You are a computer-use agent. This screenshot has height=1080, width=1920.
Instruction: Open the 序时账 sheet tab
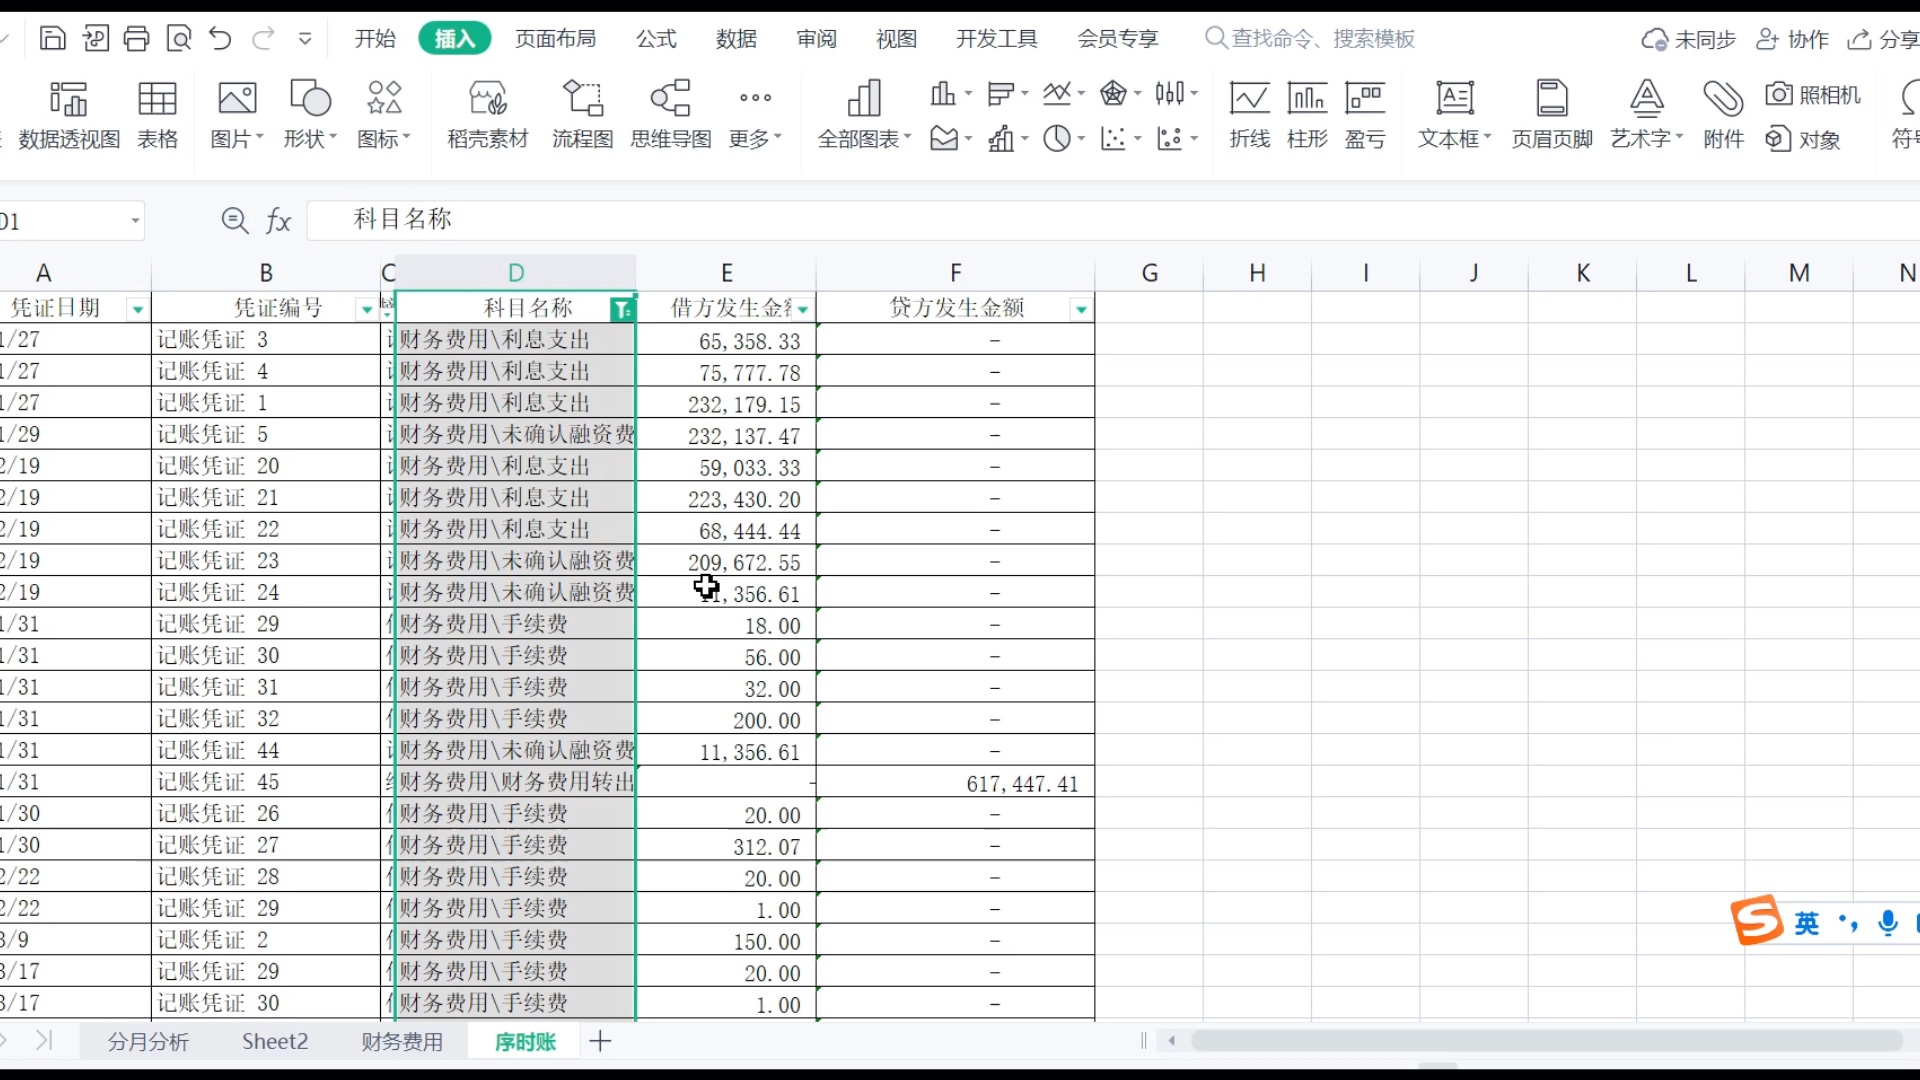(x=524, y=1041)
